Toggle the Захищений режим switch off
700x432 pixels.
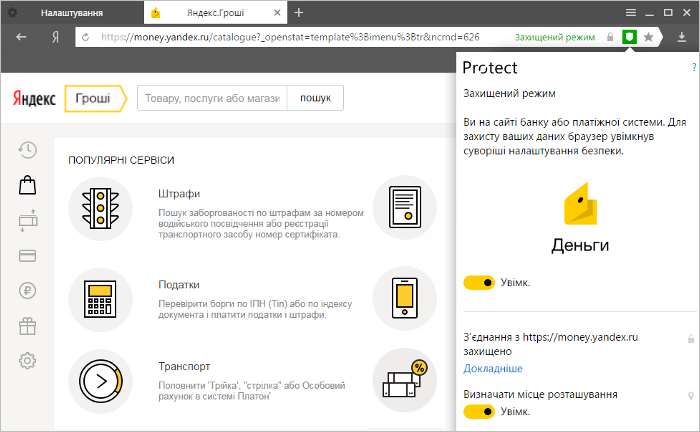[x=479, y=282]
